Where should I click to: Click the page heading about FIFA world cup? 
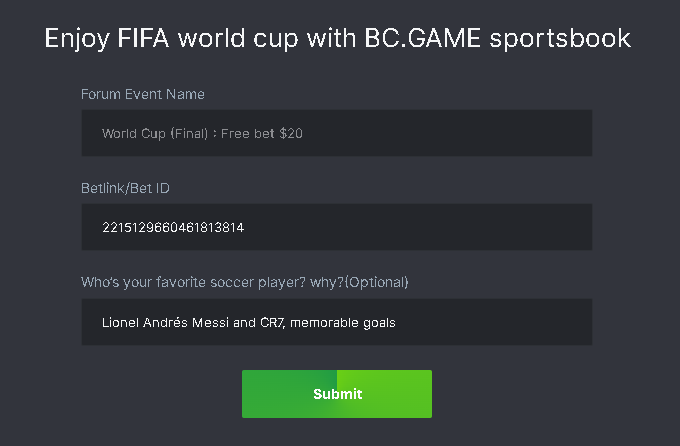pyautogui.click(x=338, y=38)
